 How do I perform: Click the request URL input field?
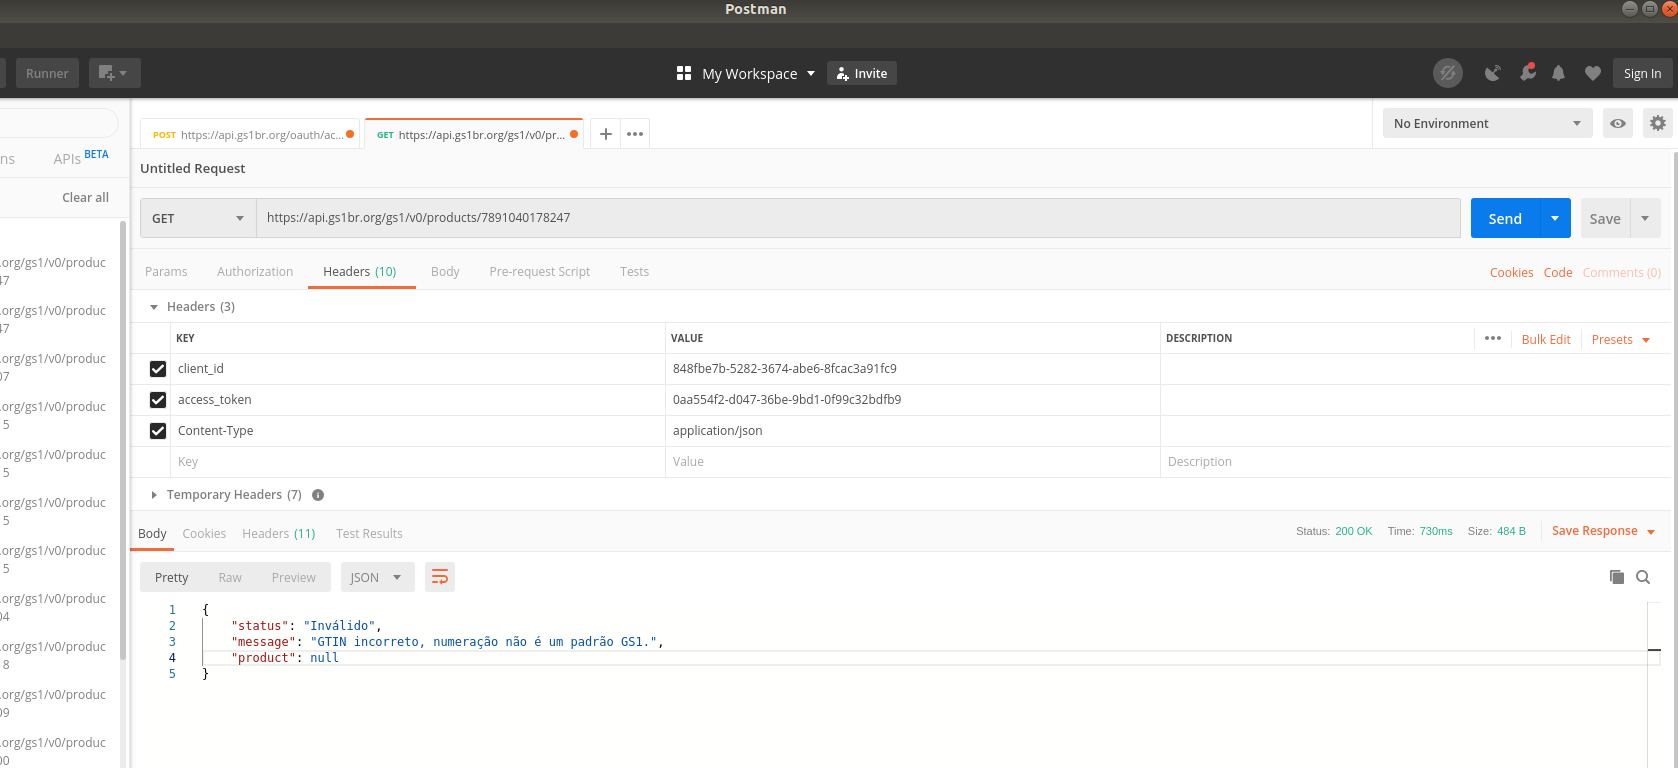point(857,218)
